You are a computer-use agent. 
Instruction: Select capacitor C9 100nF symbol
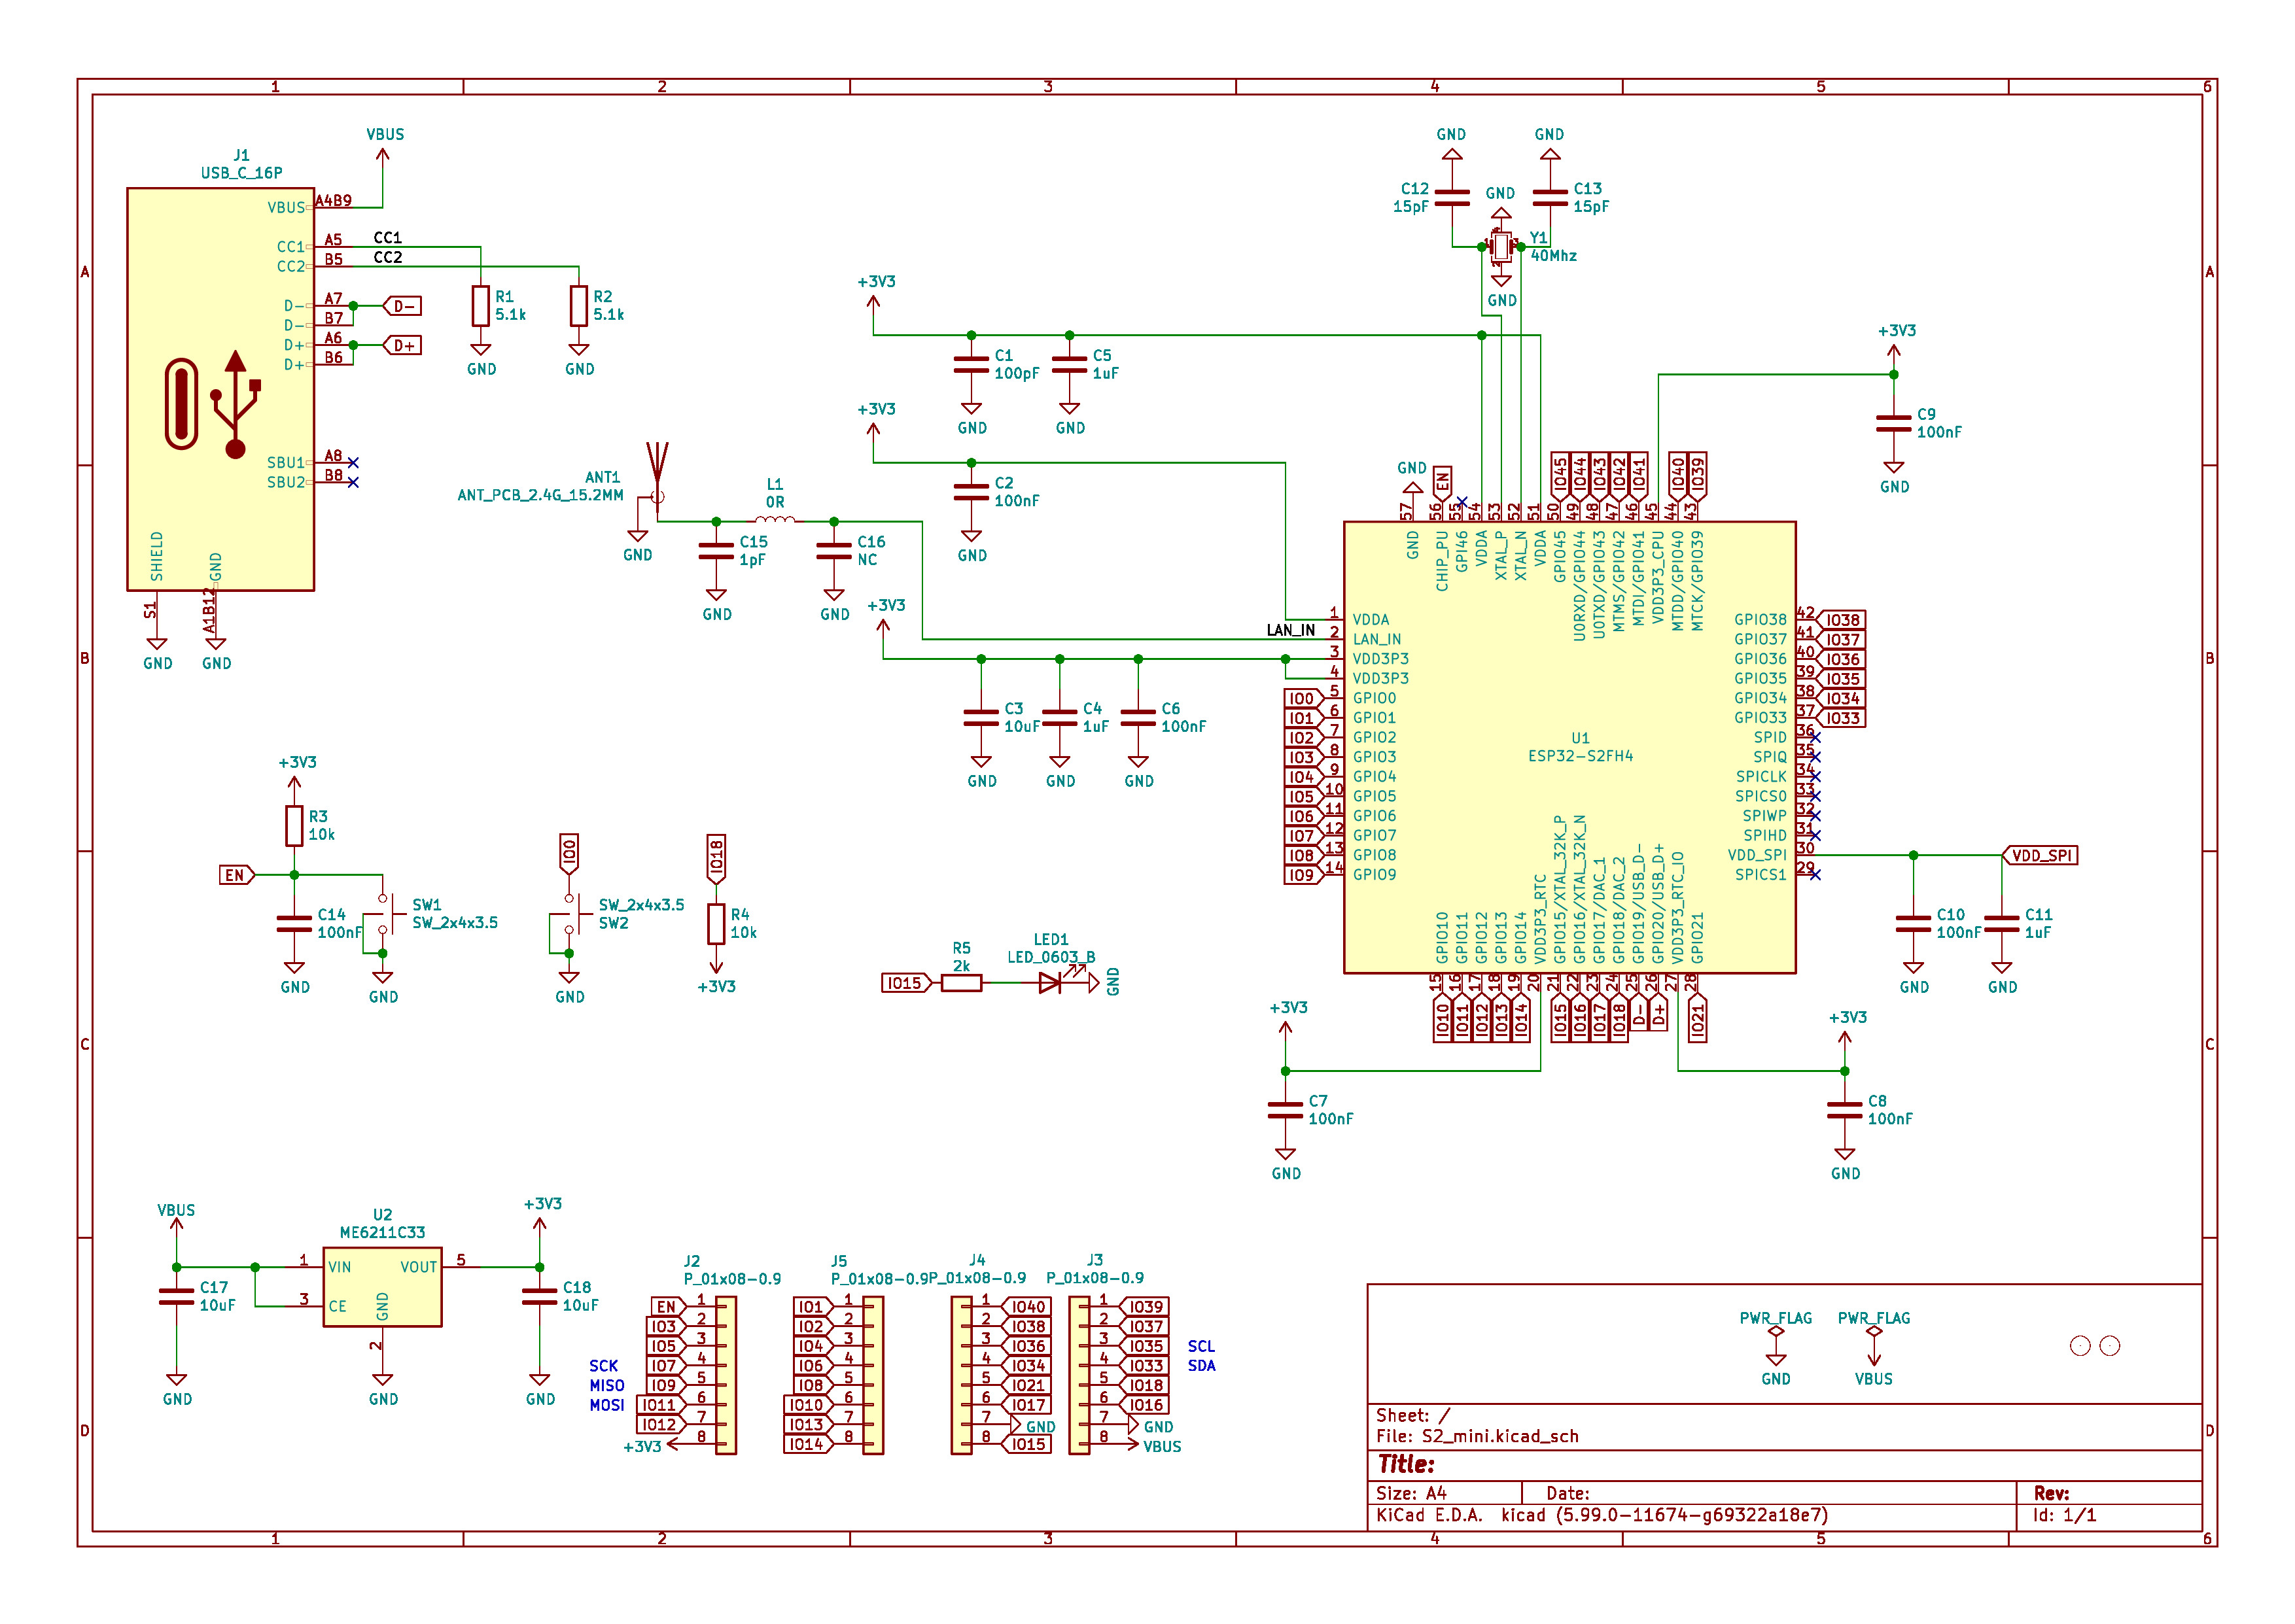click(1893, 424)
